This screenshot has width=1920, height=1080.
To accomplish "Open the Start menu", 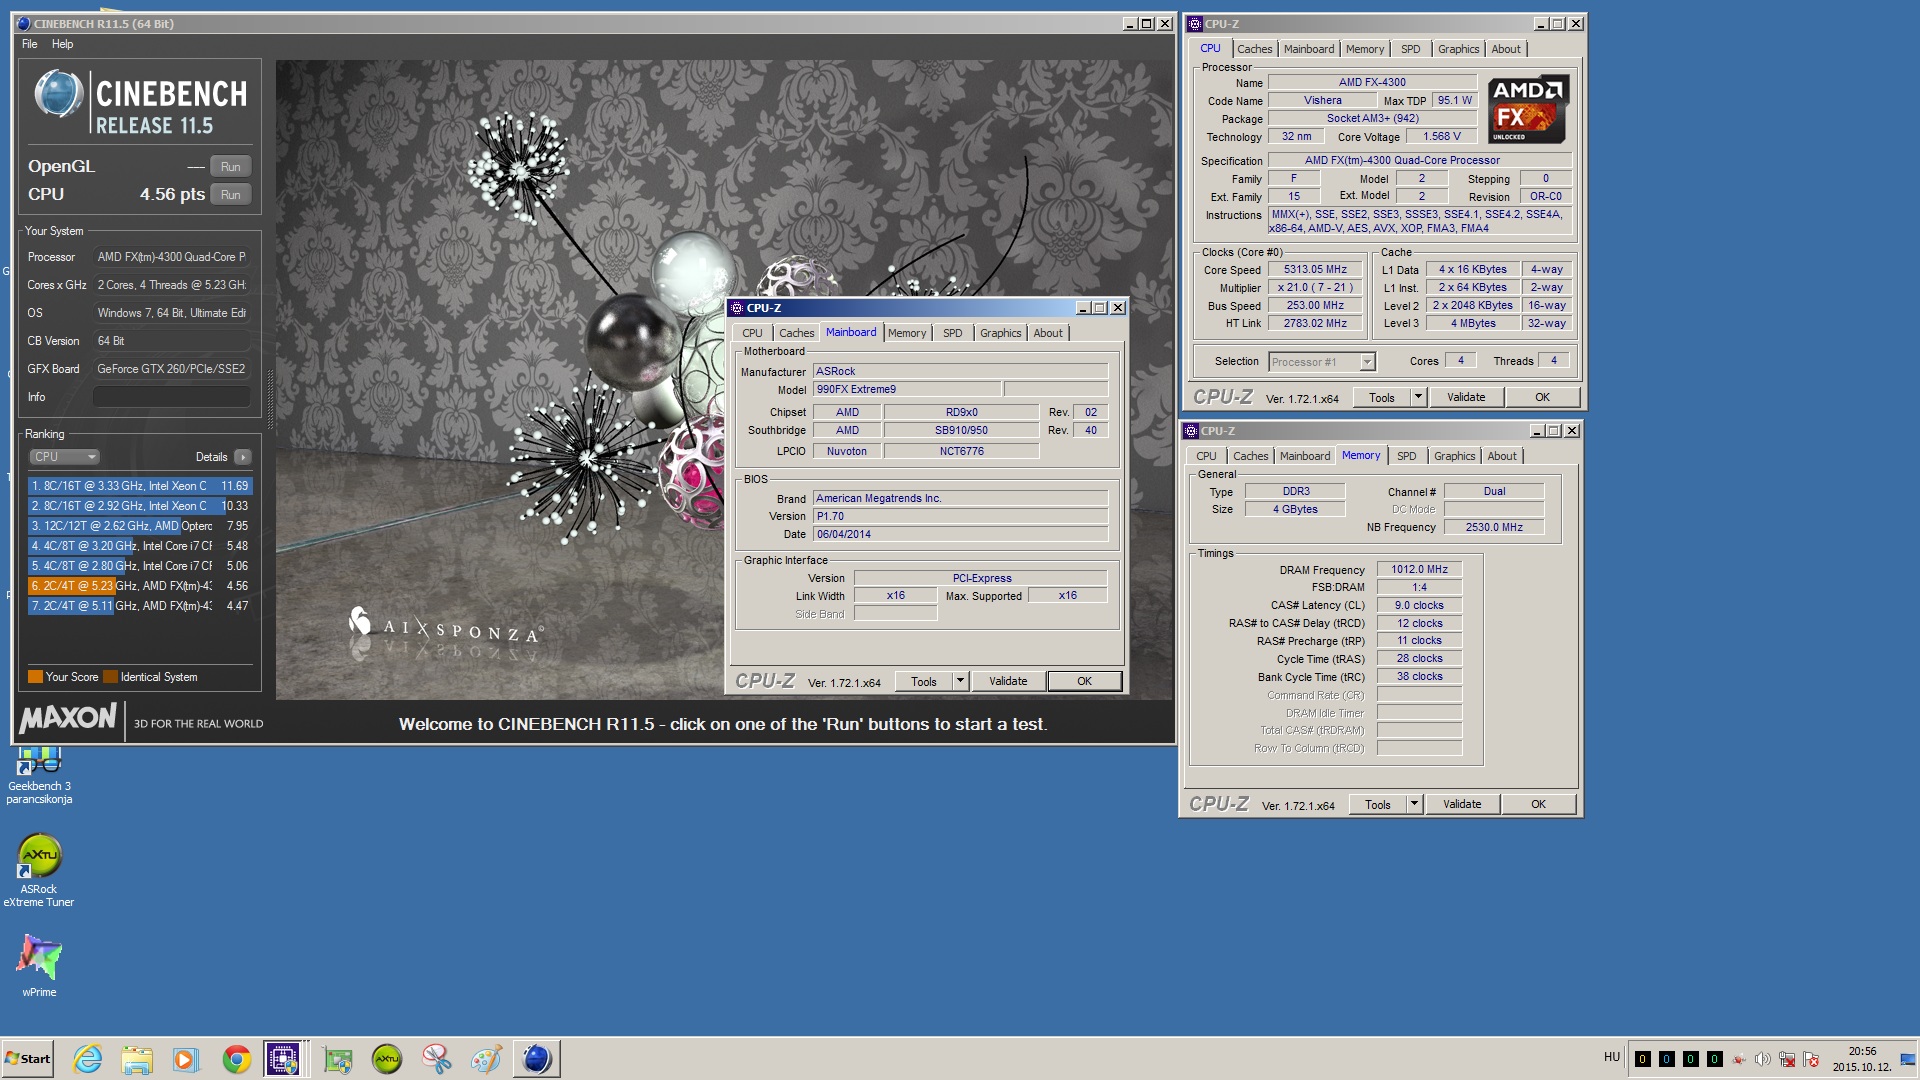I will 28,1059.
